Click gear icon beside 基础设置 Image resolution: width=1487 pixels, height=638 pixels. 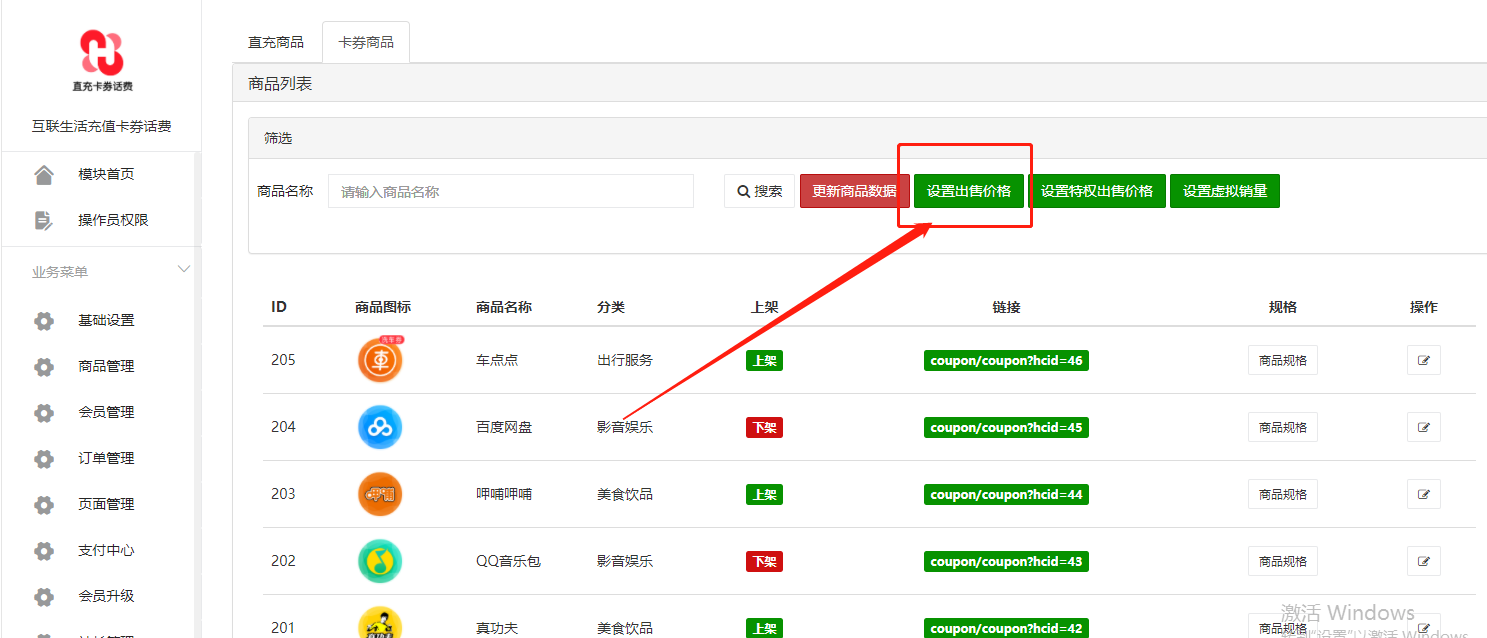pos(43,321)
